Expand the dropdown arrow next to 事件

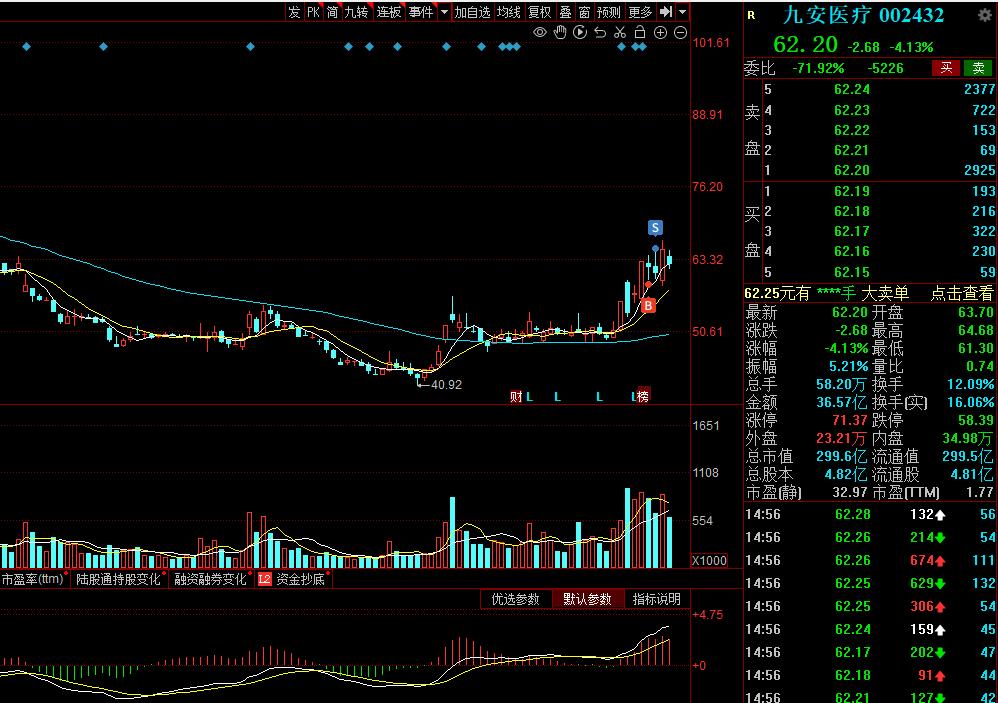[x=444, y=12]
